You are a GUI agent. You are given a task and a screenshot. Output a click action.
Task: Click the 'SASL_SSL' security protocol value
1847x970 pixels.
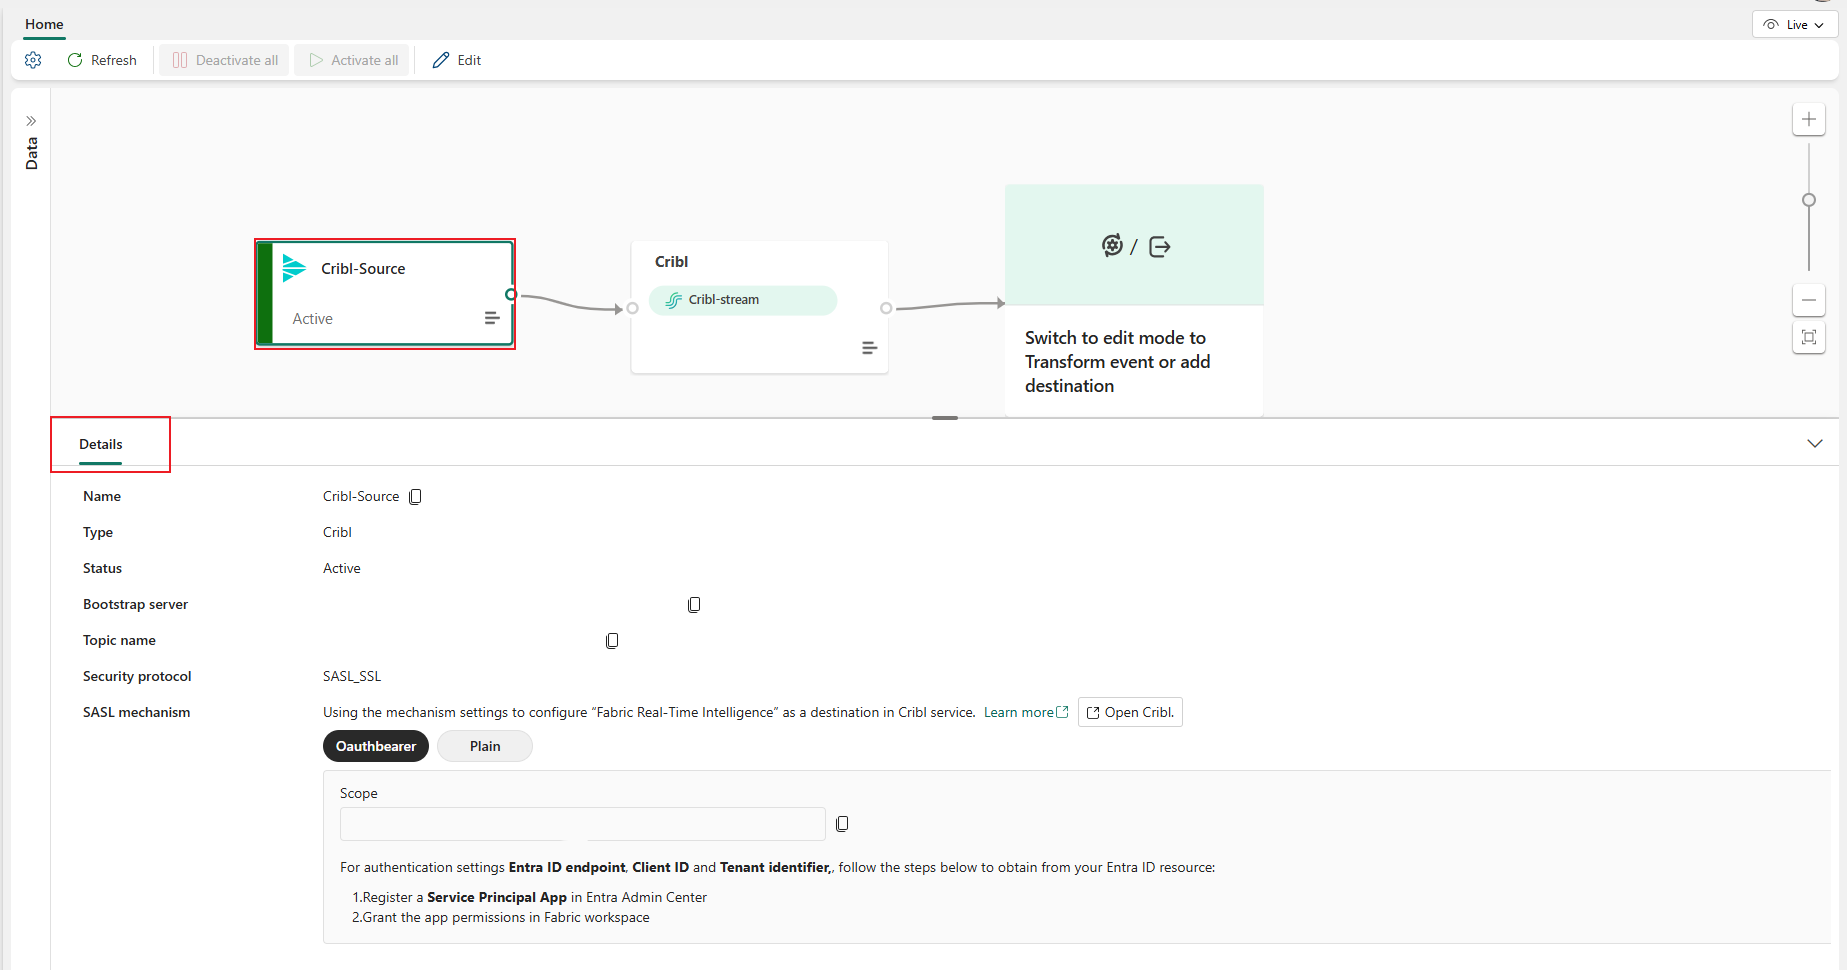(x=352, y=676)
